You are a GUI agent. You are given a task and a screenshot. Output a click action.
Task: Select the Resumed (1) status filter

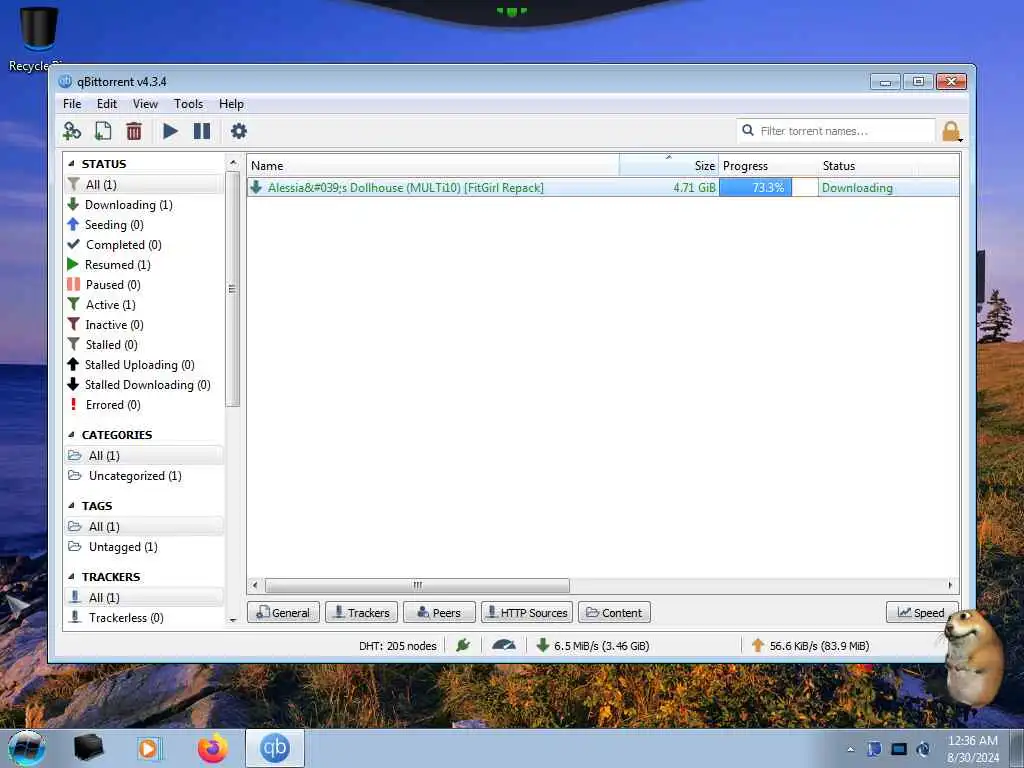(118, 264)
